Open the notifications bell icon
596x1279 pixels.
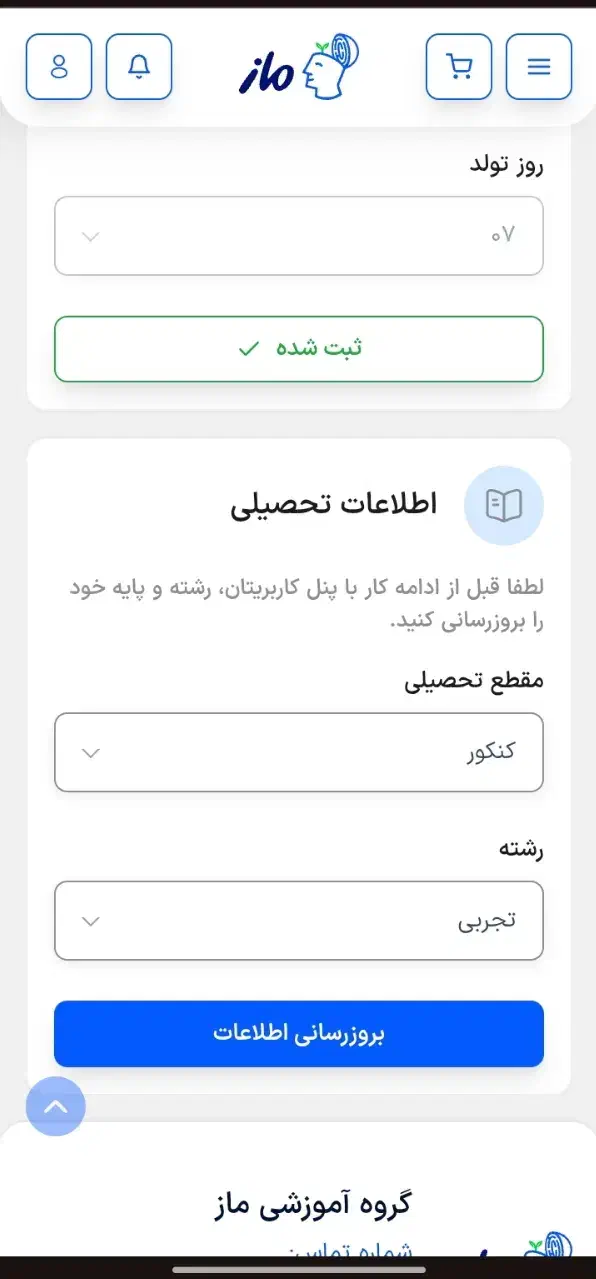click(x=139, y=66)
